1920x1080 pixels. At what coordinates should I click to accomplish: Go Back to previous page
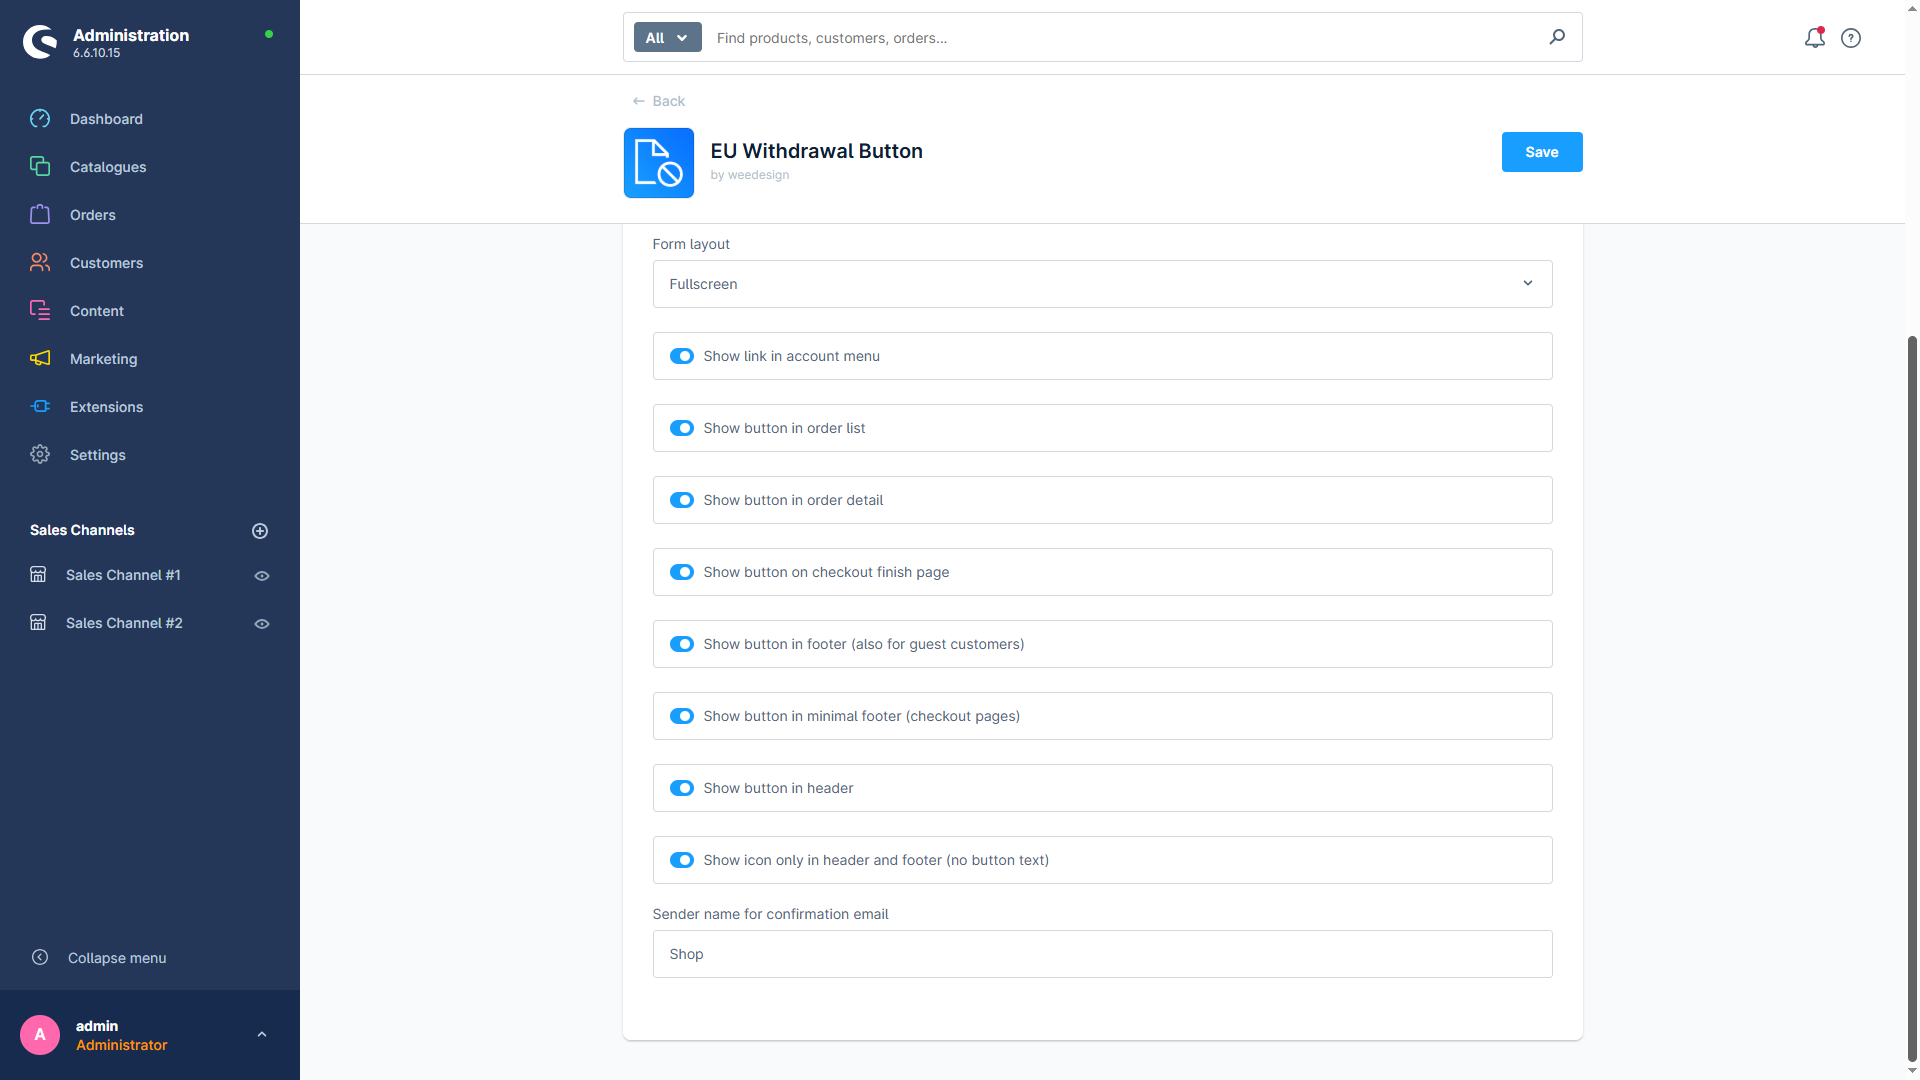(659, 101)
